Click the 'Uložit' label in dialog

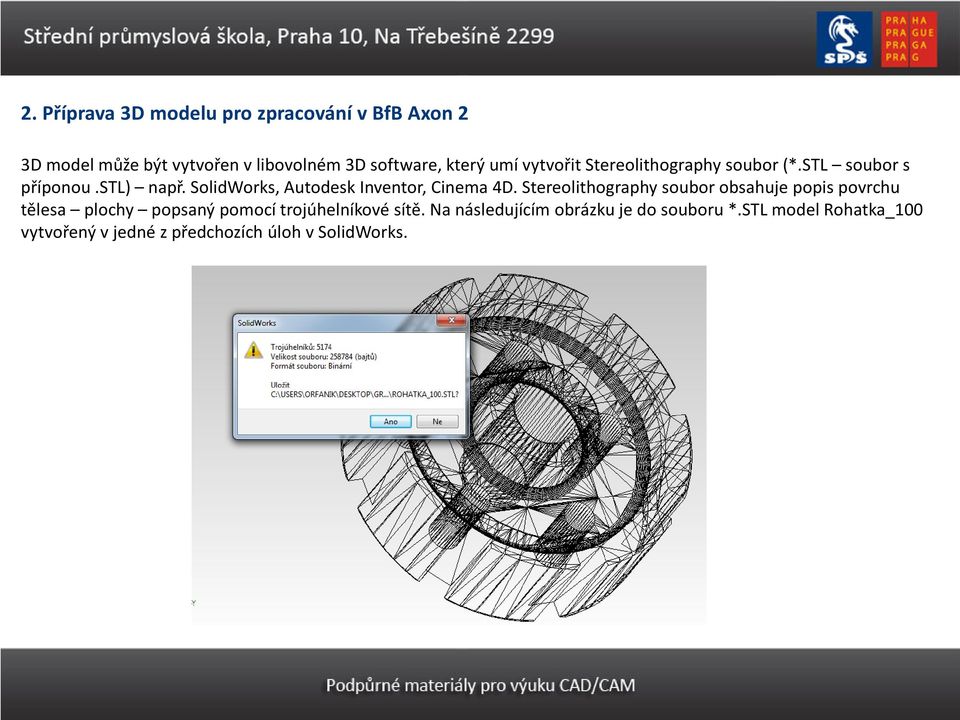tap(280, 385)
